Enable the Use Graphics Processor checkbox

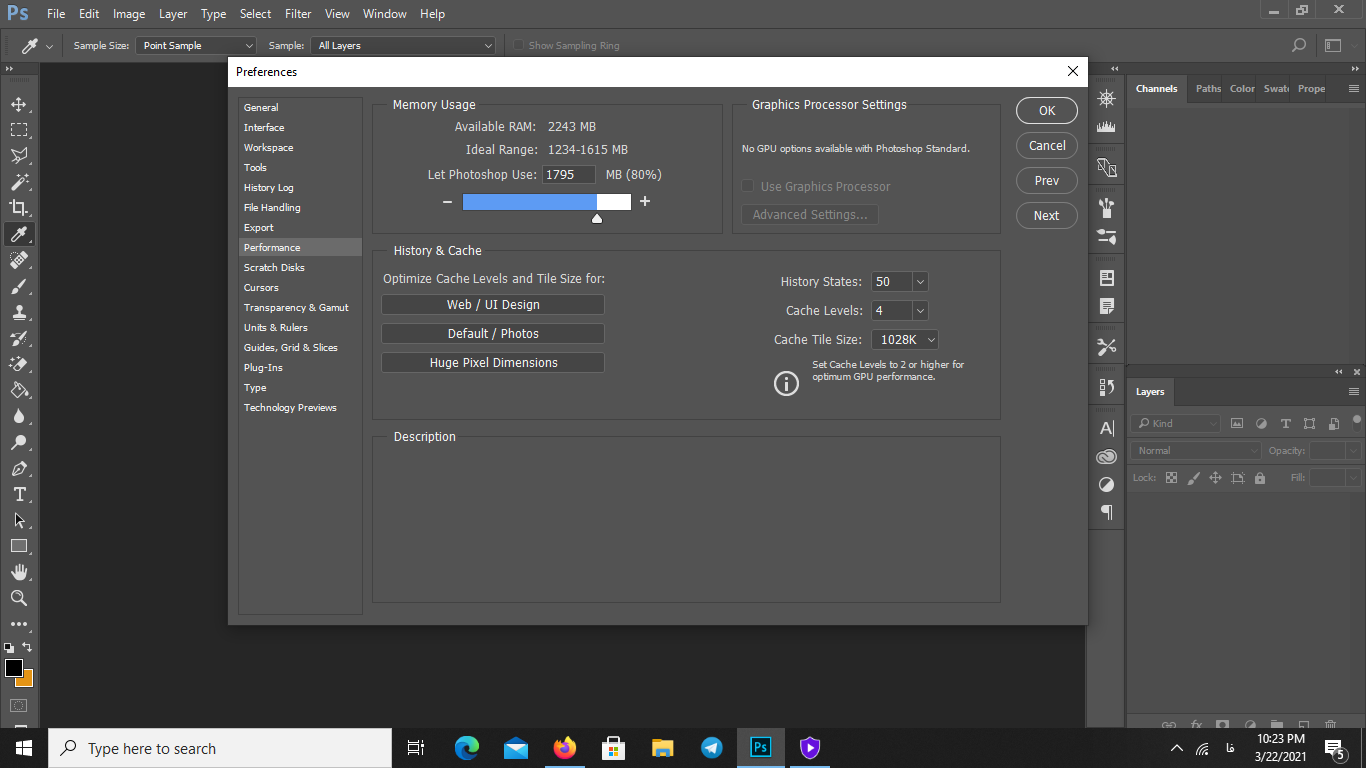click(x=748, y=187)
